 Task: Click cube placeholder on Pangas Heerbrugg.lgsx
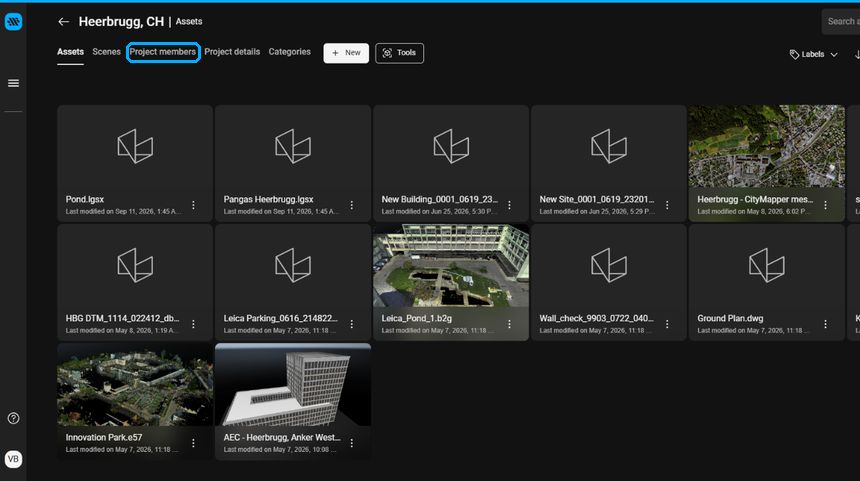coord(293,146)
